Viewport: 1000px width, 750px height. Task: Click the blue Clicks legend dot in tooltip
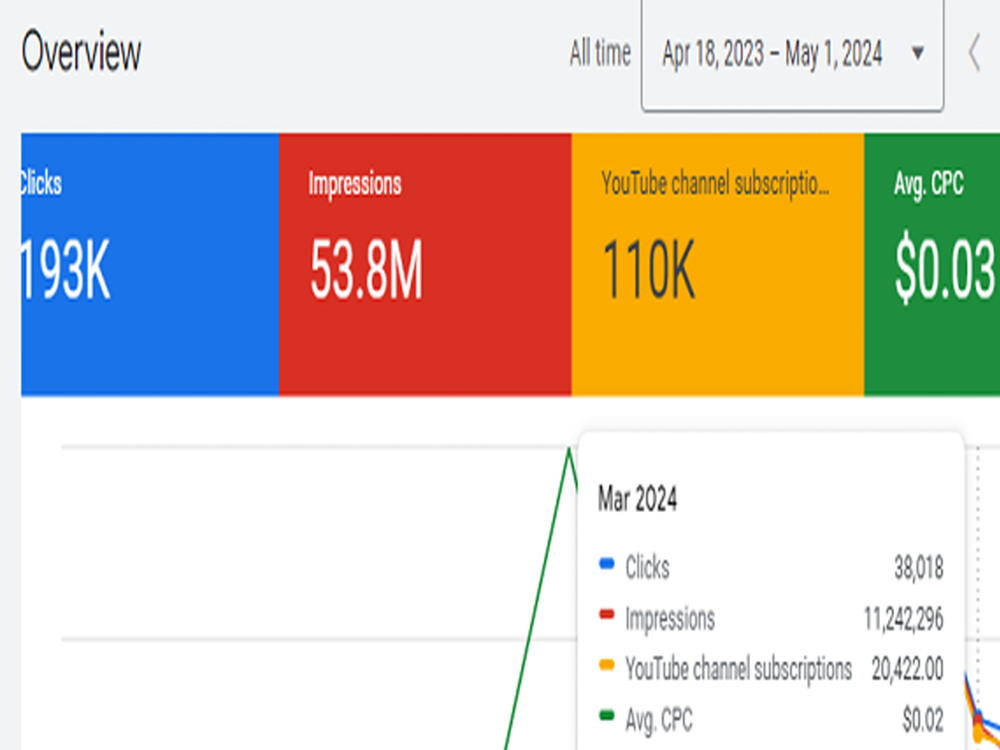click(607, 564)
